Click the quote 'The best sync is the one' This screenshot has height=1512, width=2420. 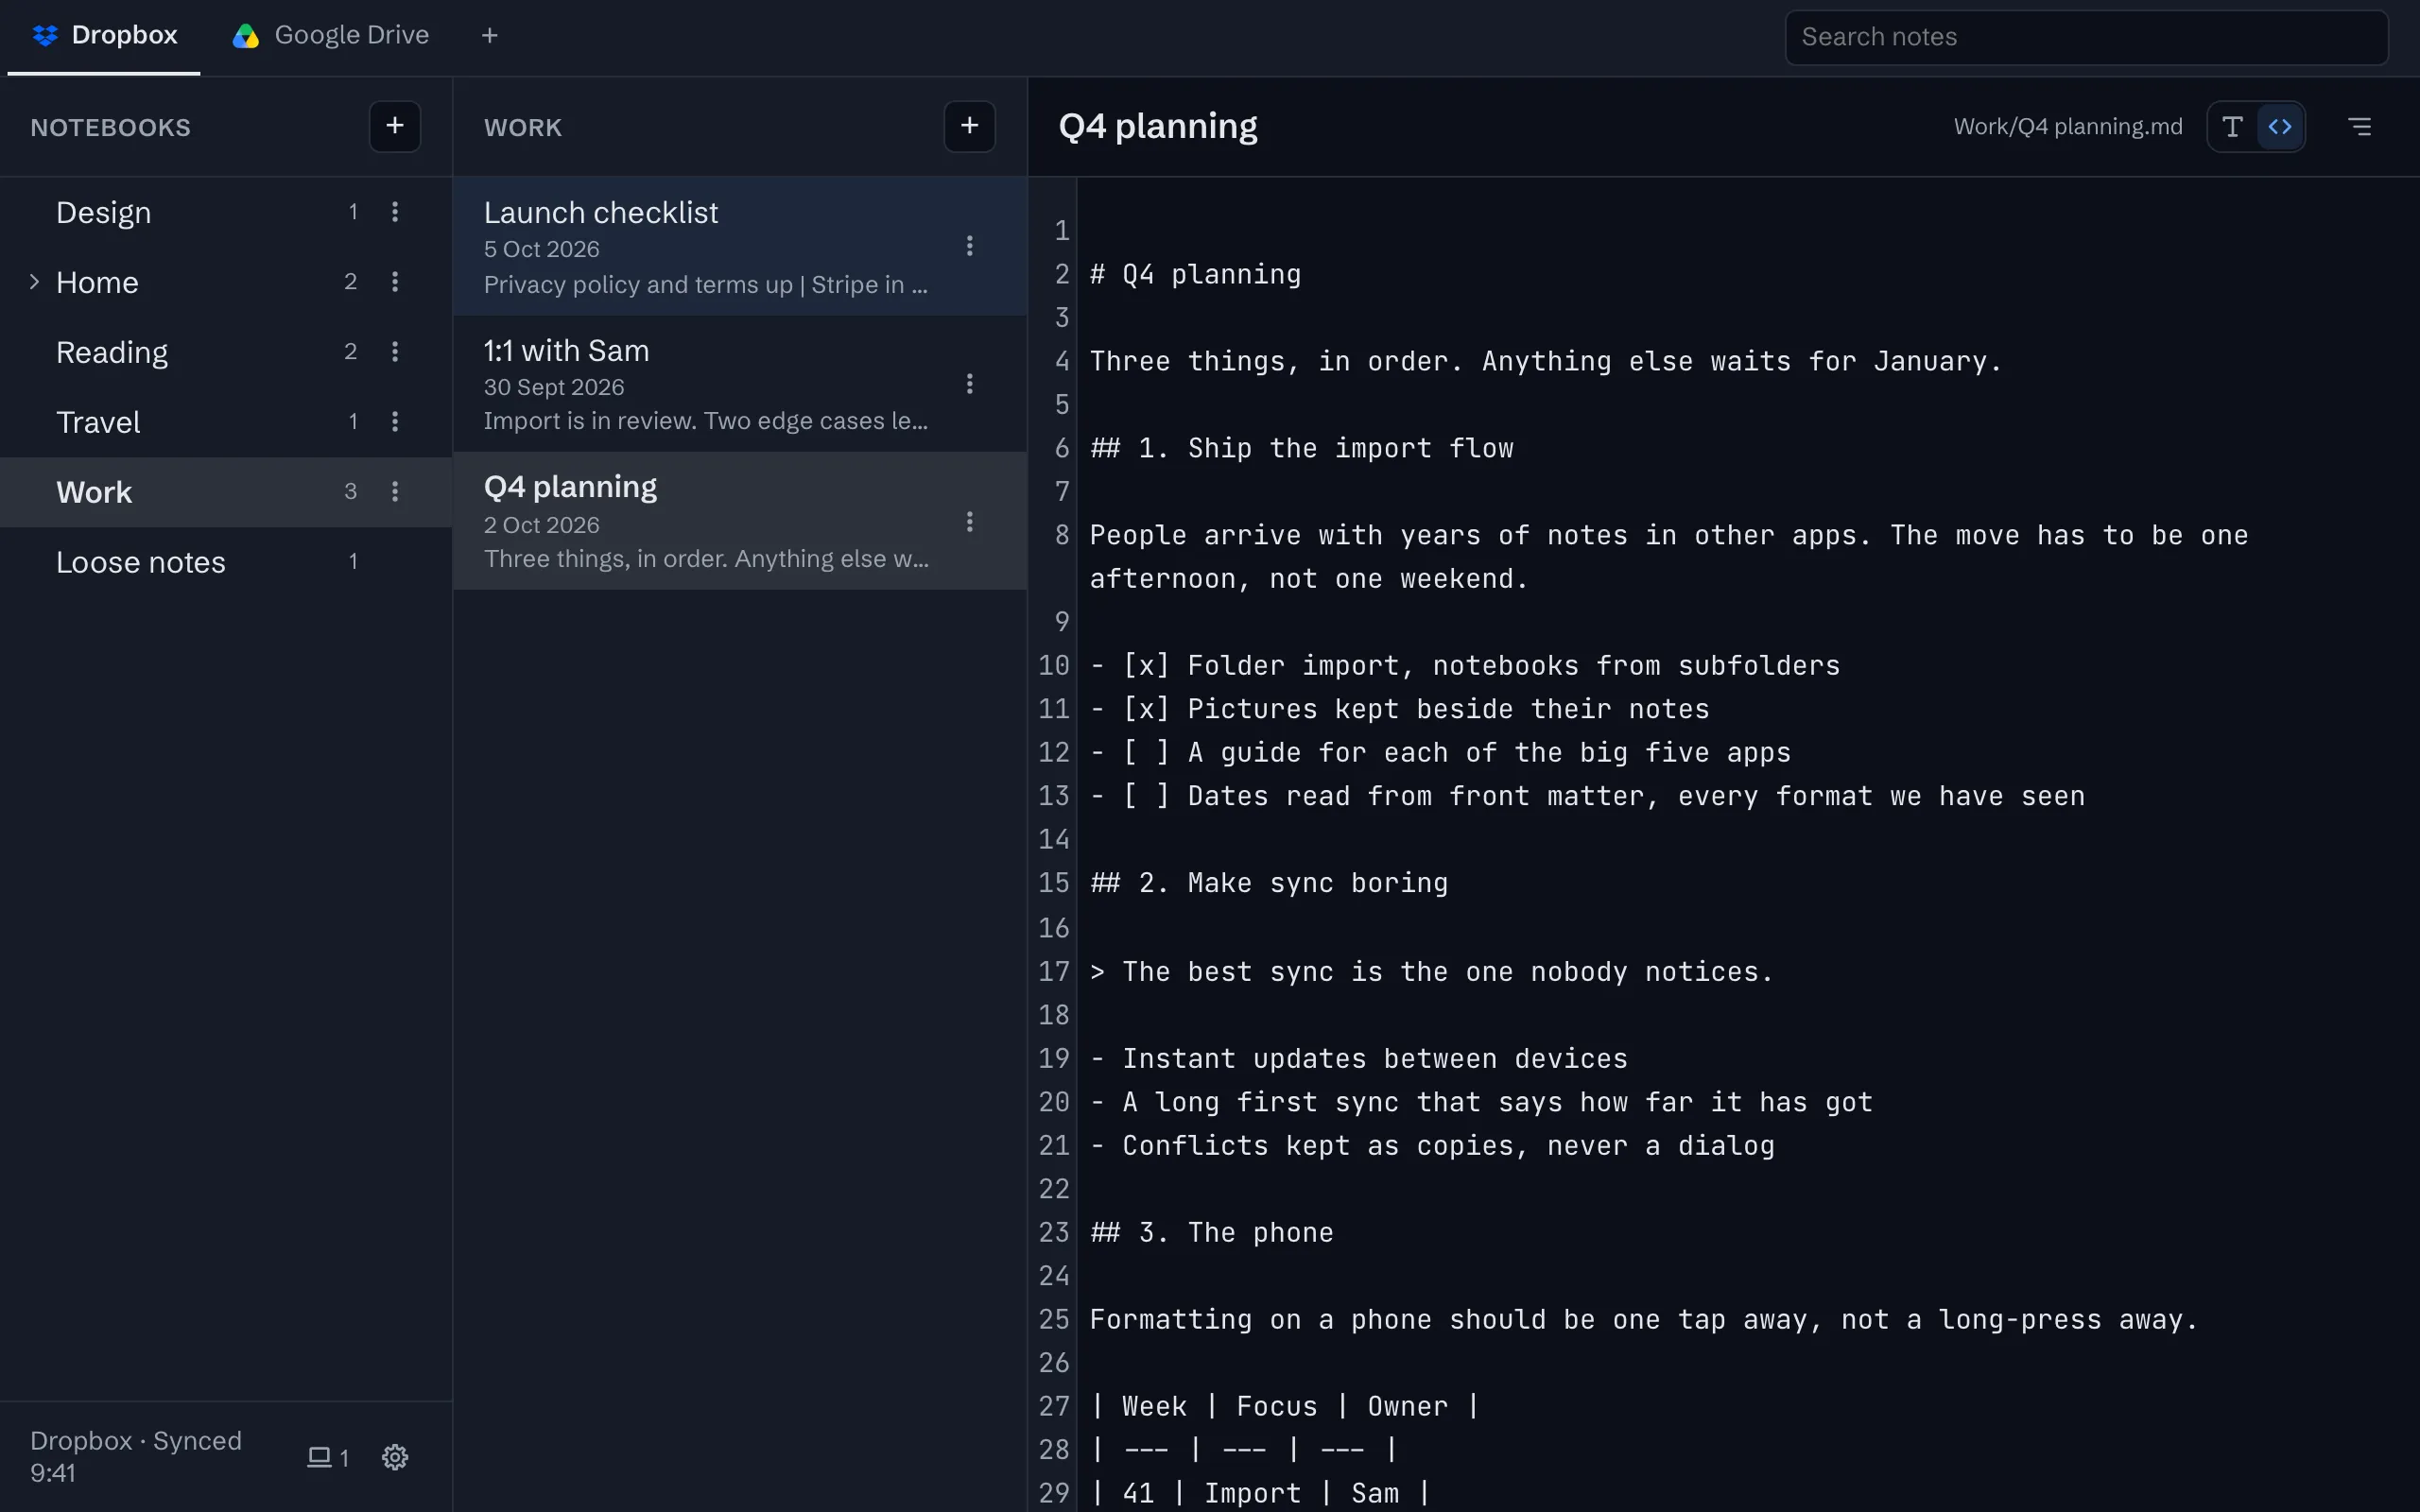[1431, 972]
